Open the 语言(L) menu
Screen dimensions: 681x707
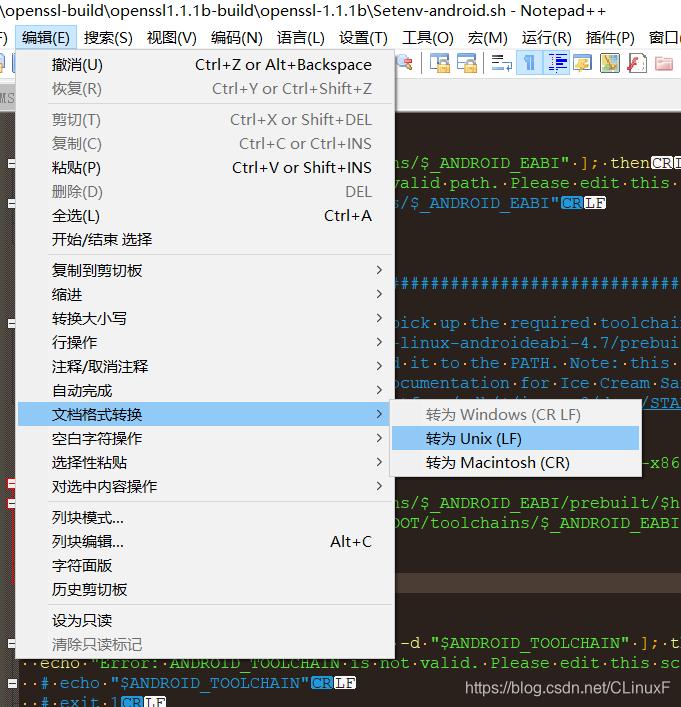[301, 37]
